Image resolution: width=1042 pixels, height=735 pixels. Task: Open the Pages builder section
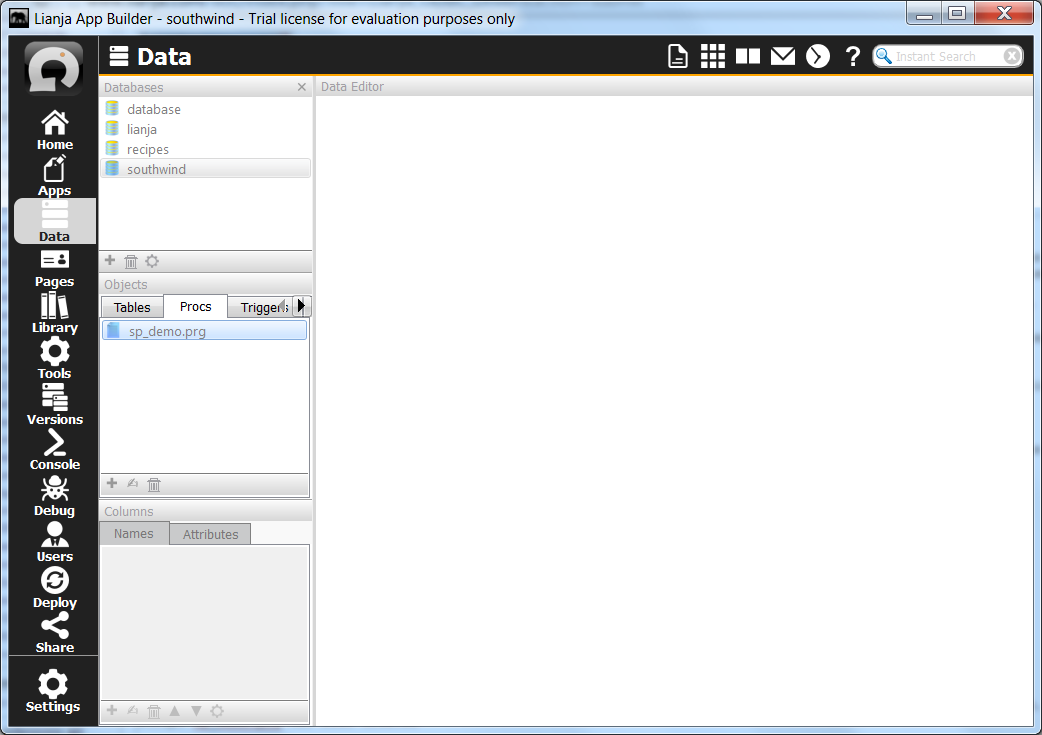pyautogui.click(x=54, y=267)
